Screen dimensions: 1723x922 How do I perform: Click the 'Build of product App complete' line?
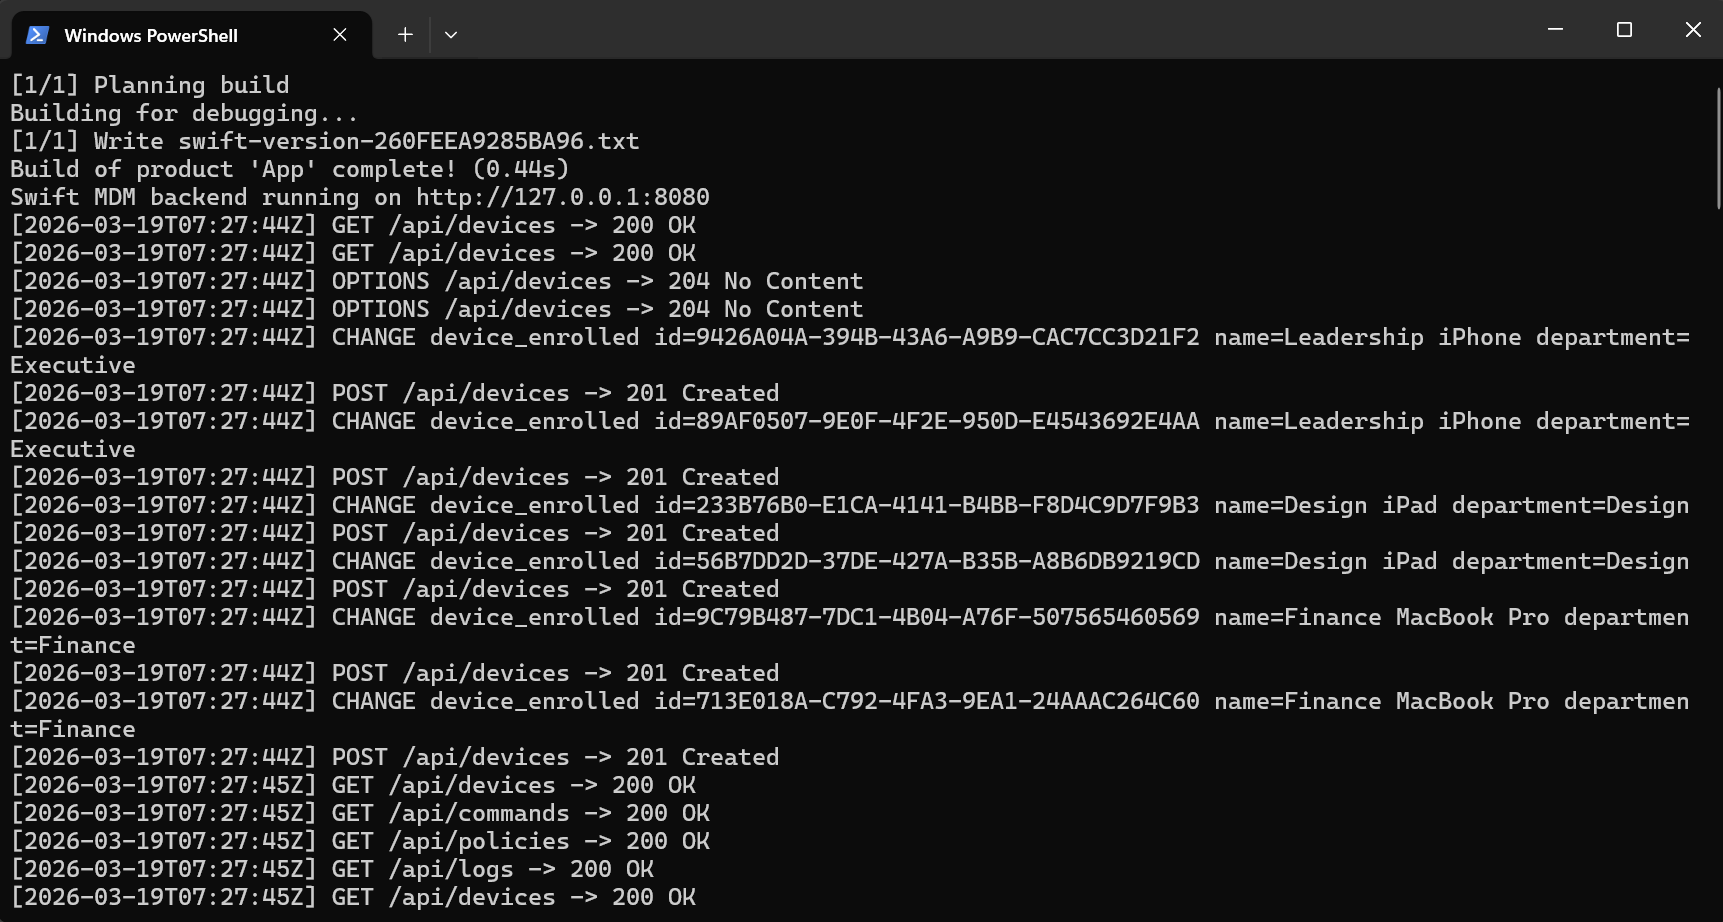[289, 169]
